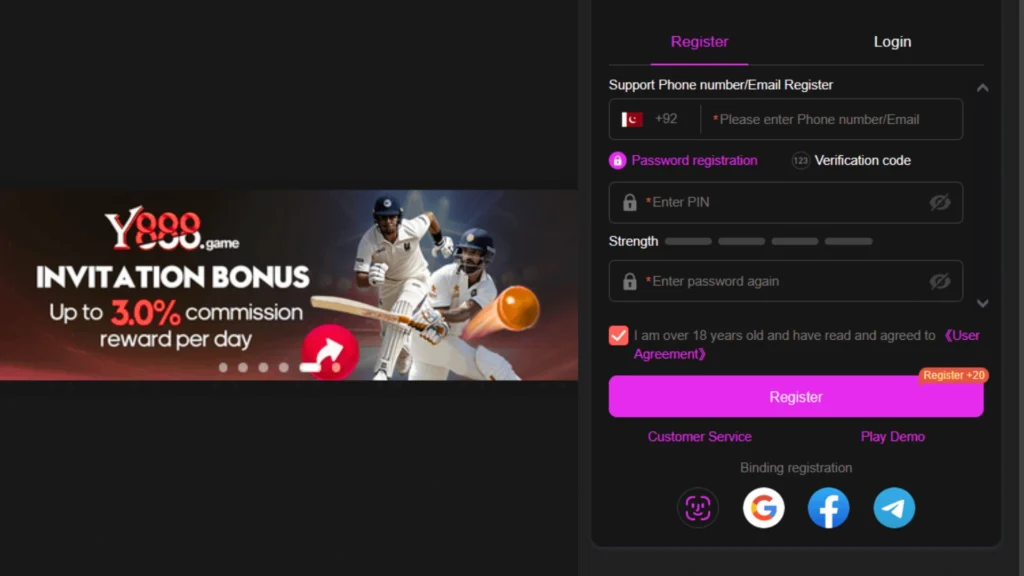Viewport: 1024px width, 576px height.
Task: Open the +92 country code selector
Action: pos(650,119)
